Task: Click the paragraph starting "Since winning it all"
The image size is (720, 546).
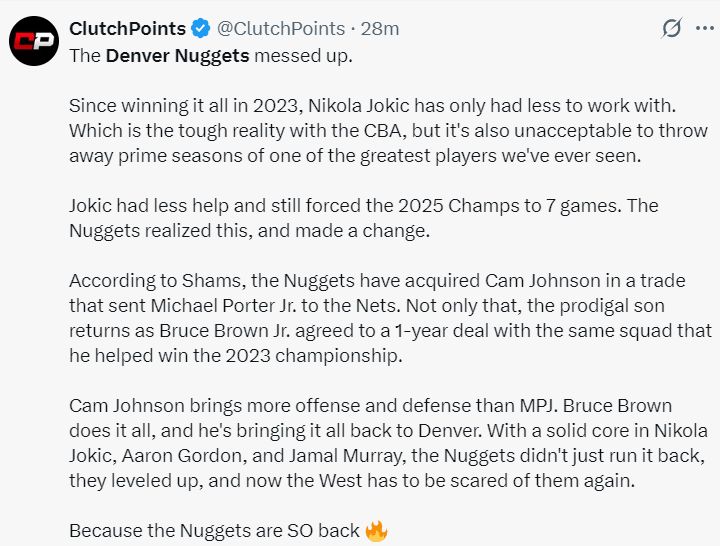Action: click(380, 130)
